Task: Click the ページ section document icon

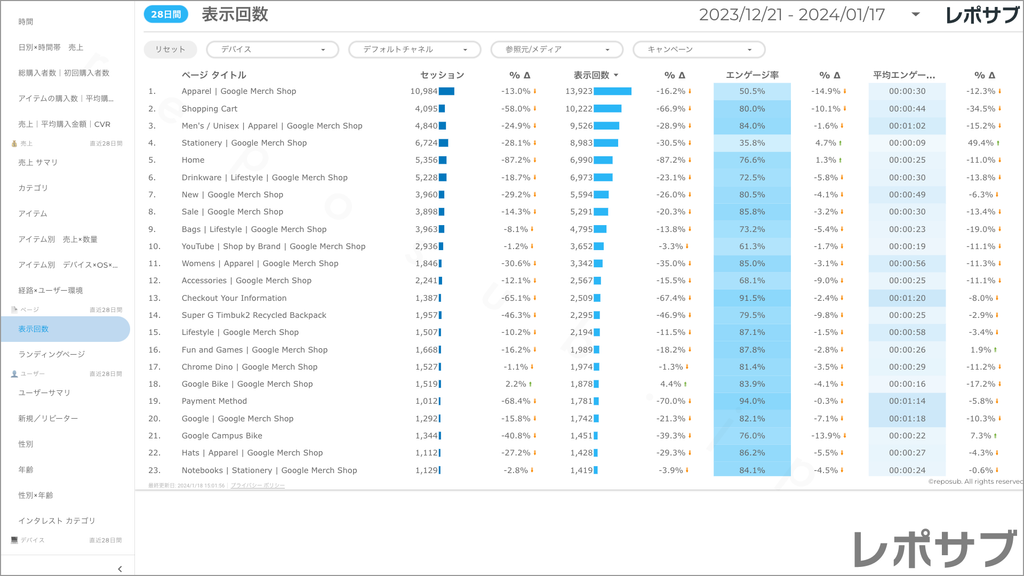Action: pos(13,310)
